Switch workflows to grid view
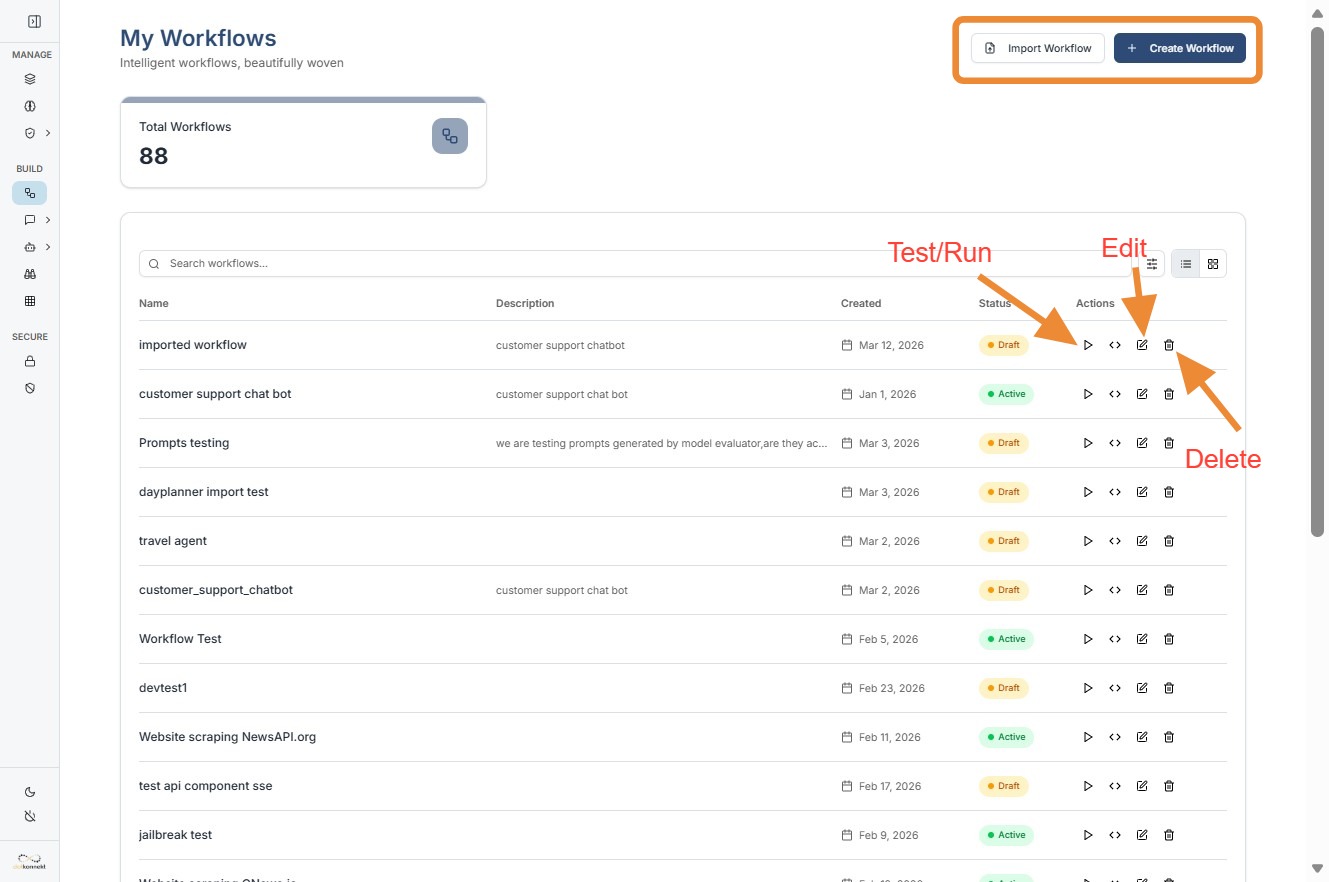The height and width of the screenshot is (882, 1329). (1213, 264)
